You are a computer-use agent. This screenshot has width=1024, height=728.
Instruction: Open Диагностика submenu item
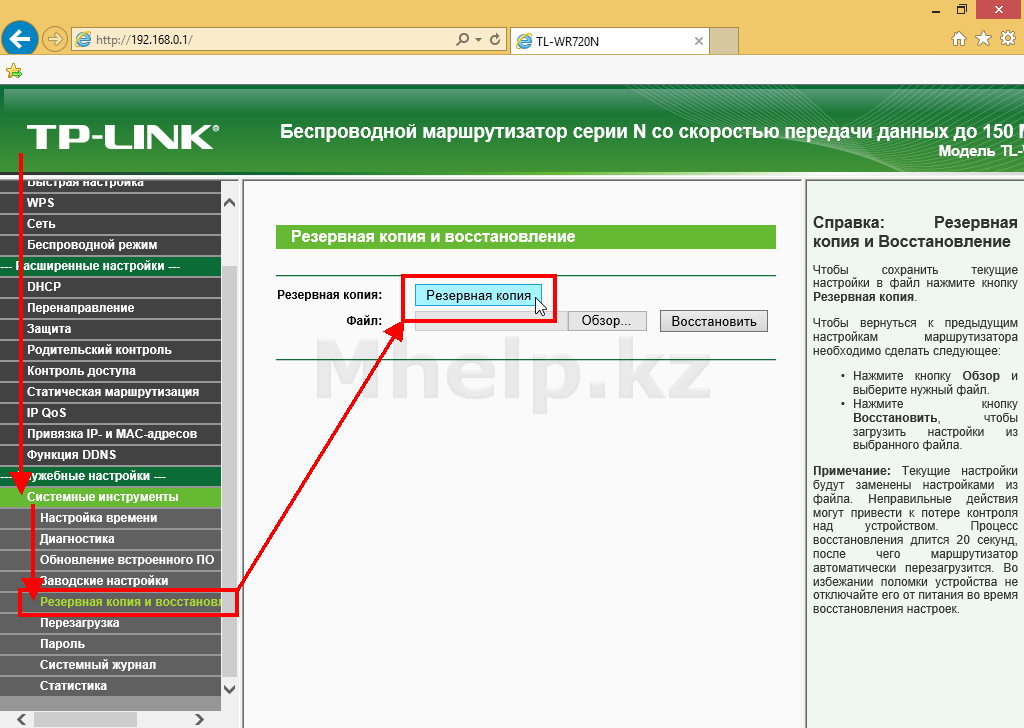point(110,539)
